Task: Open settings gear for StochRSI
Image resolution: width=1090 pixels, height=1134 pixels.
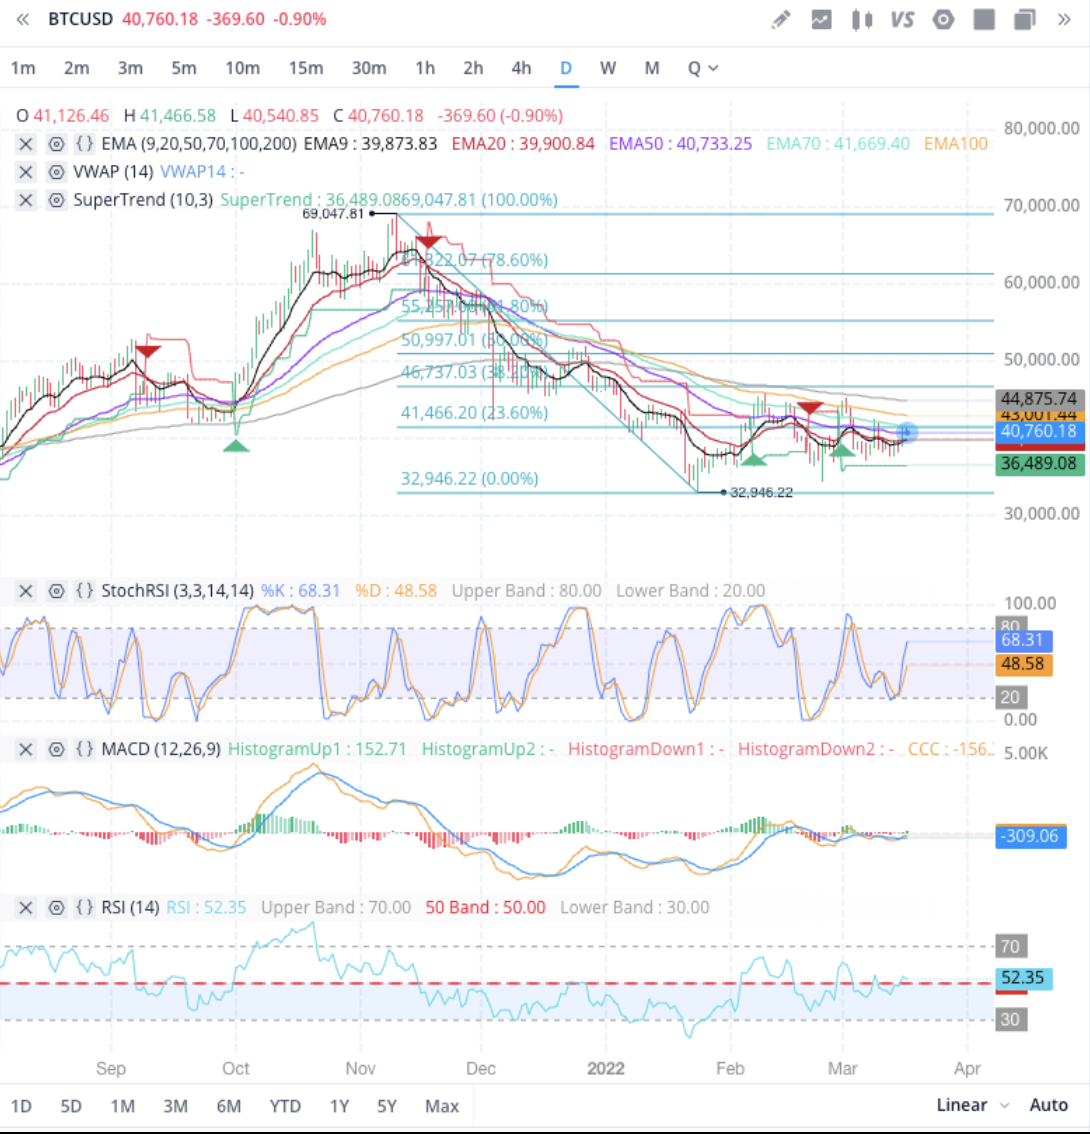Action: 57,591
